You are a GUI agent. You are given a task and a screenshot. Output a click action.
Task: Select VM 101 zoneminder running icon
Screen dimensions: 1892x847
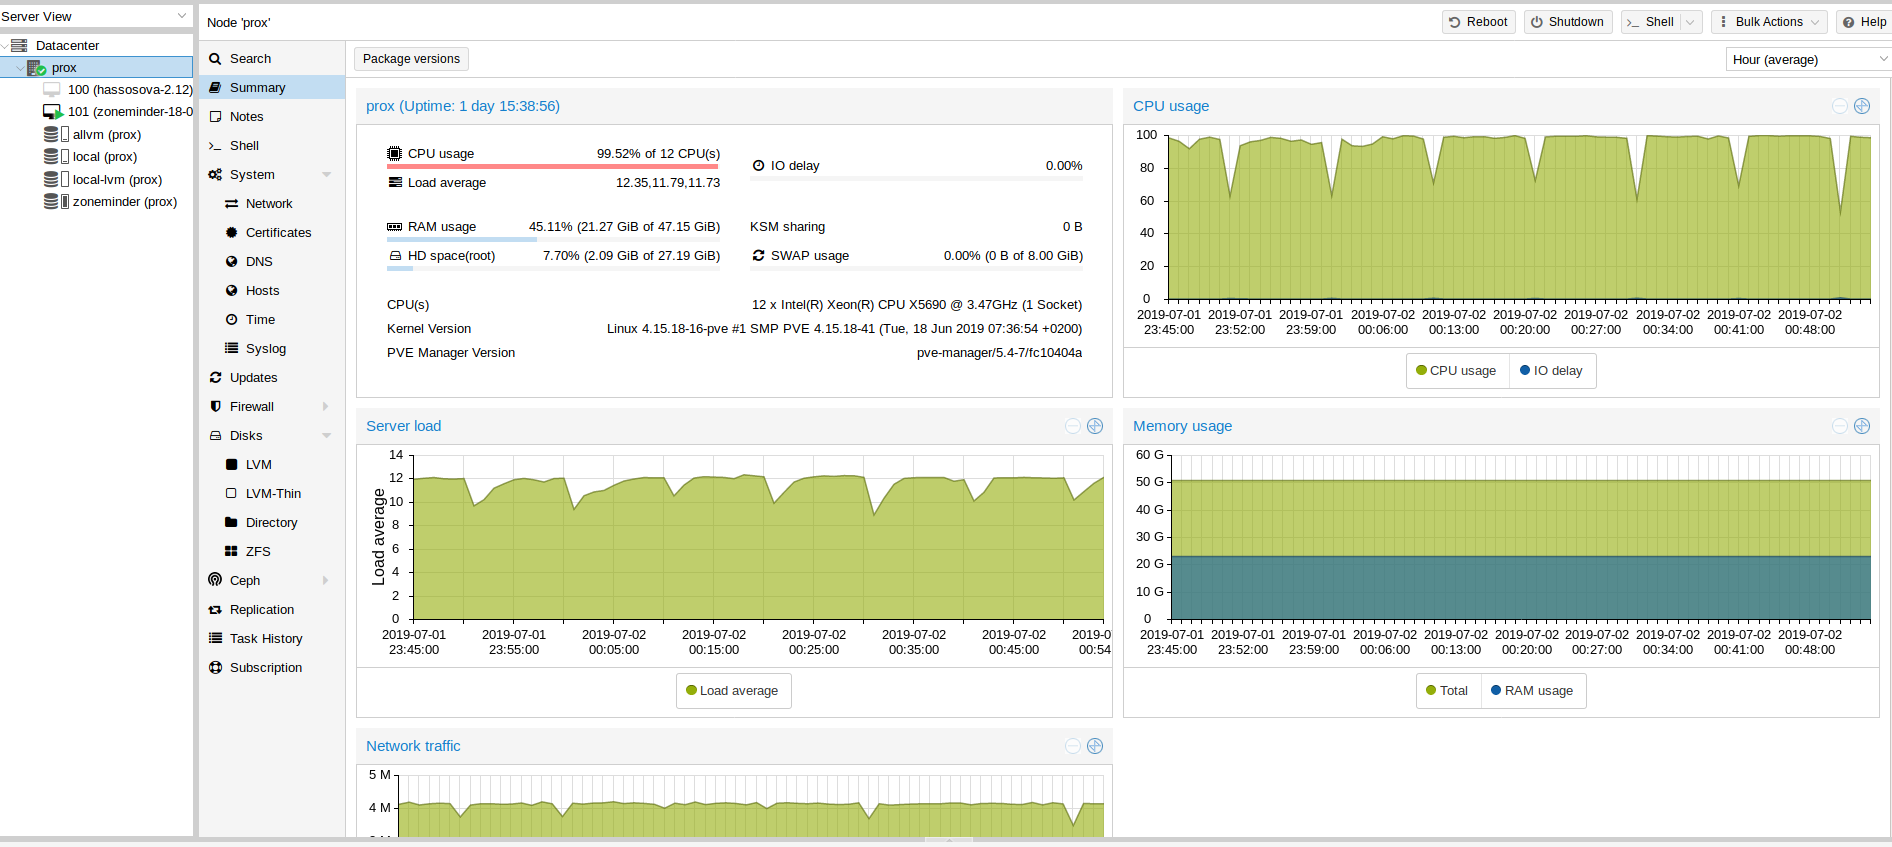click(53, 112)
